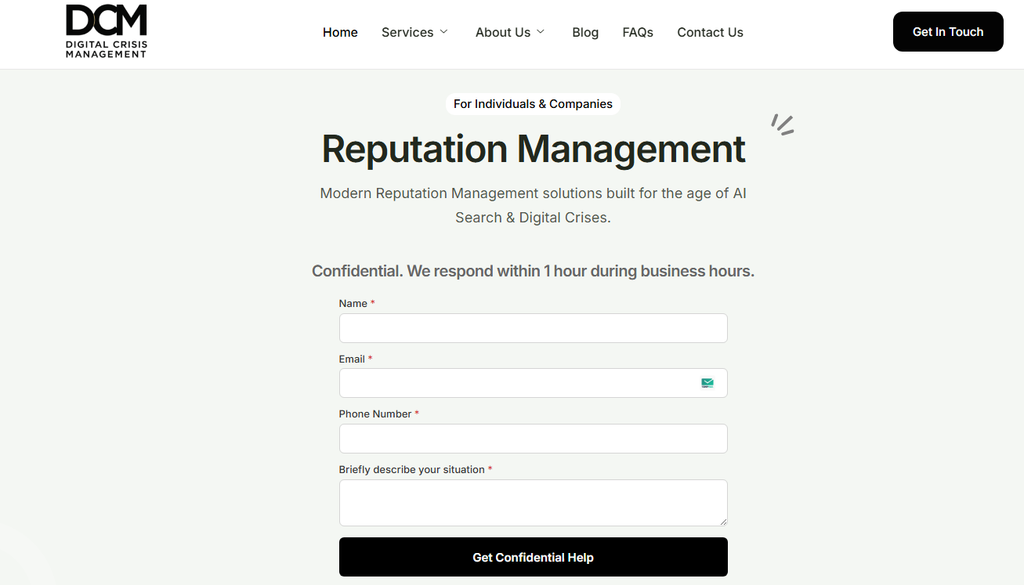
Task: Click the Get In Touch button
Action: tap(948, 31)
